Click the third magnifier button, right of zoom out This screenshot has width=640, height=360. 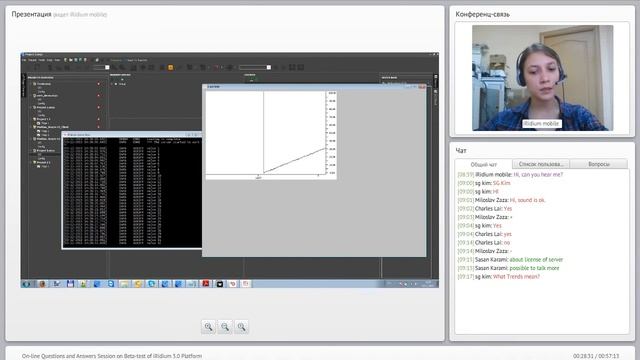pos(241,327)
